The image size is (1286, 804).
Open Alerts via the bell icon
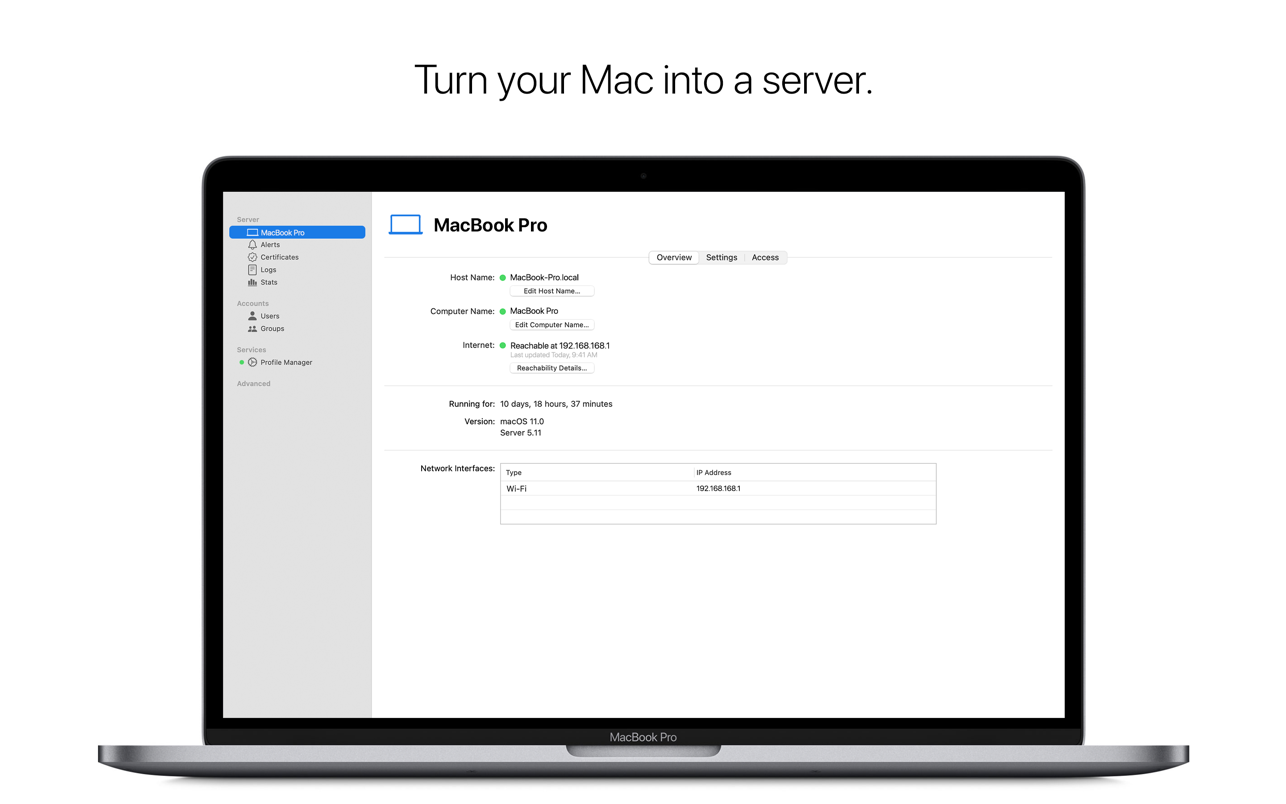coord(252,245)
